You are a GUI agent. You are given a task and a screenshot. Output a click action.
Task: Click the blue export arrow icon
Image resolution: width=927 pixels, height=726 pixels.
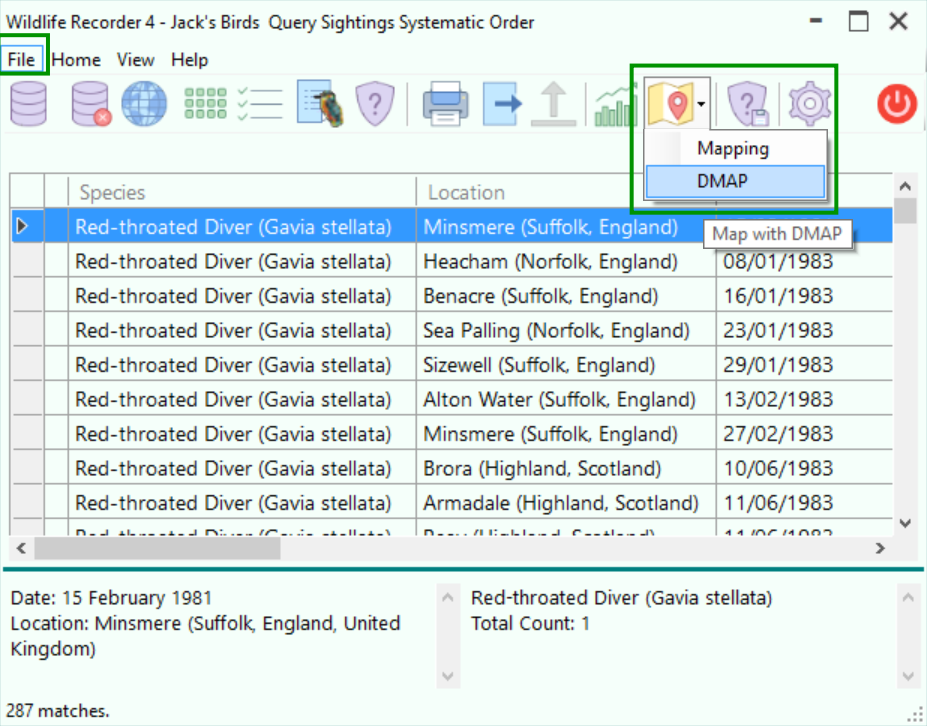503,104
